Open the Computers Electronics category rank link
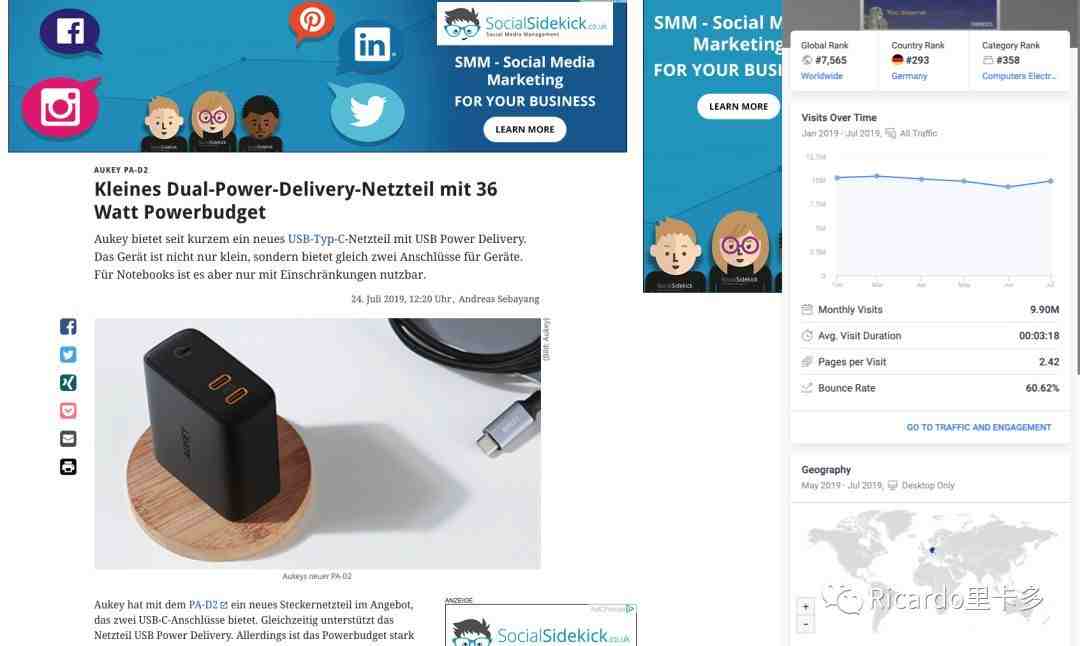1080x646 pixels. 1019,76
